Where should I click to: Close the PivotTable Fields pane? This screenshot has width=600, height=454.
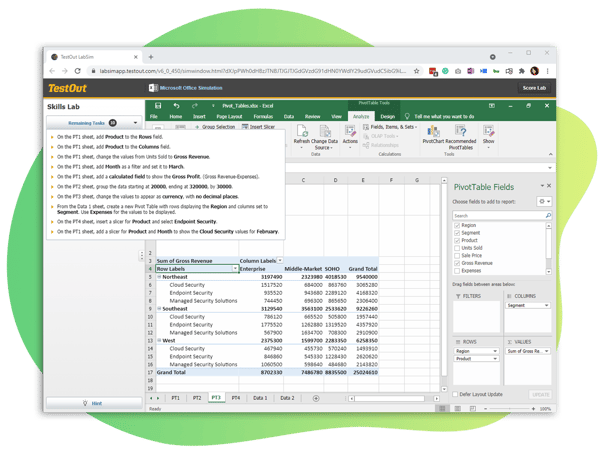[549, 186]
